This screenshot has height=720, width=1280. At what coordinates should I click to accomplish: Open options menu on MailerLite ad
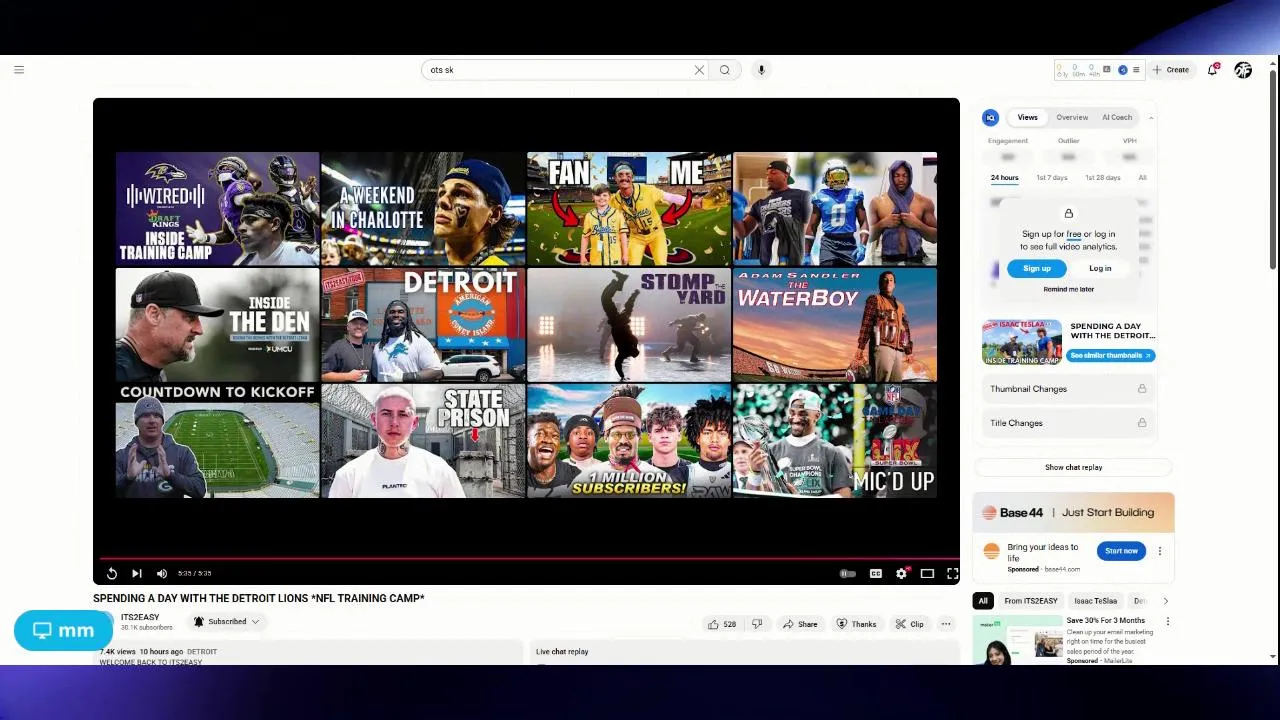point(1167,621)
